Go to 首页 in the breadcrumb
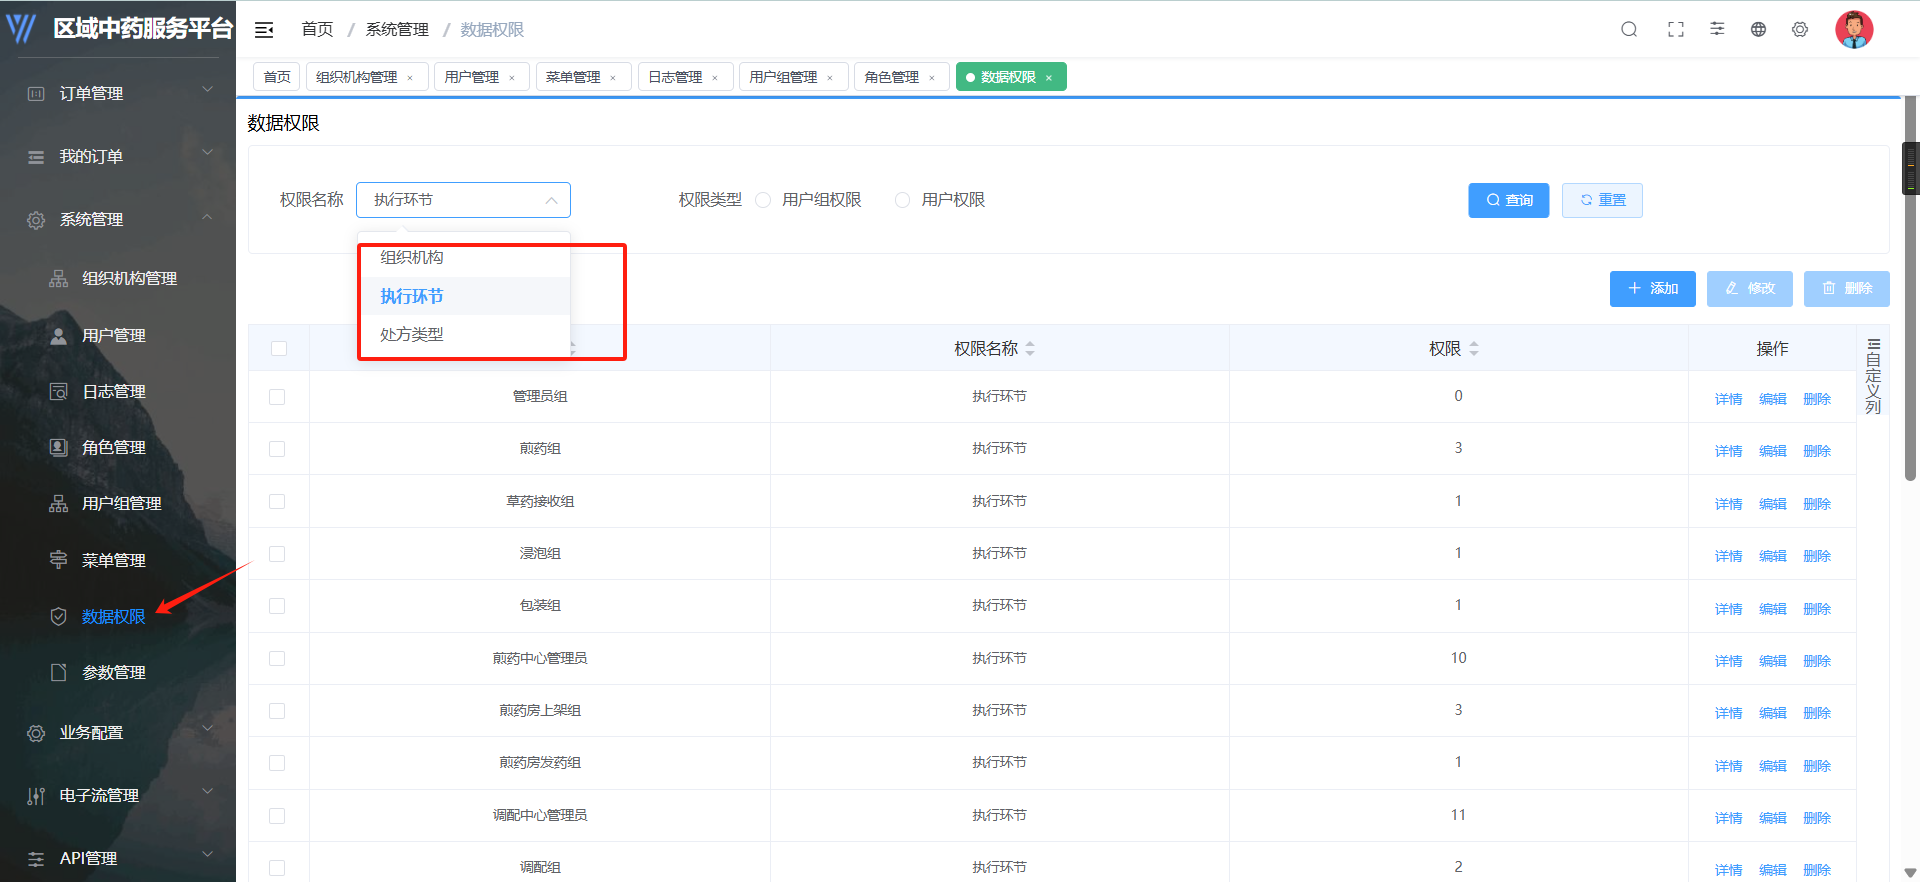 click(317, 30)
